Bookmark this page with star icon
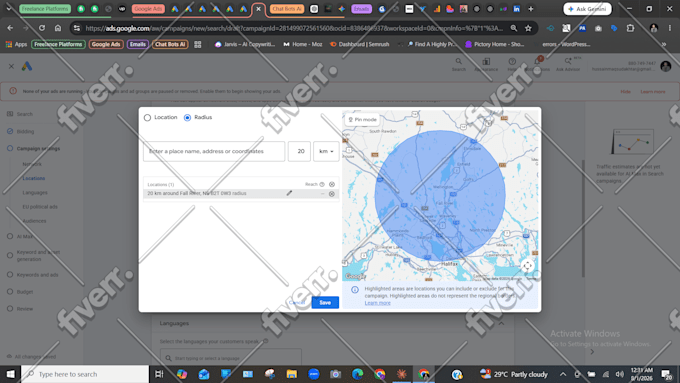This screenshot has width=680, height=383. tap(528, 28)
